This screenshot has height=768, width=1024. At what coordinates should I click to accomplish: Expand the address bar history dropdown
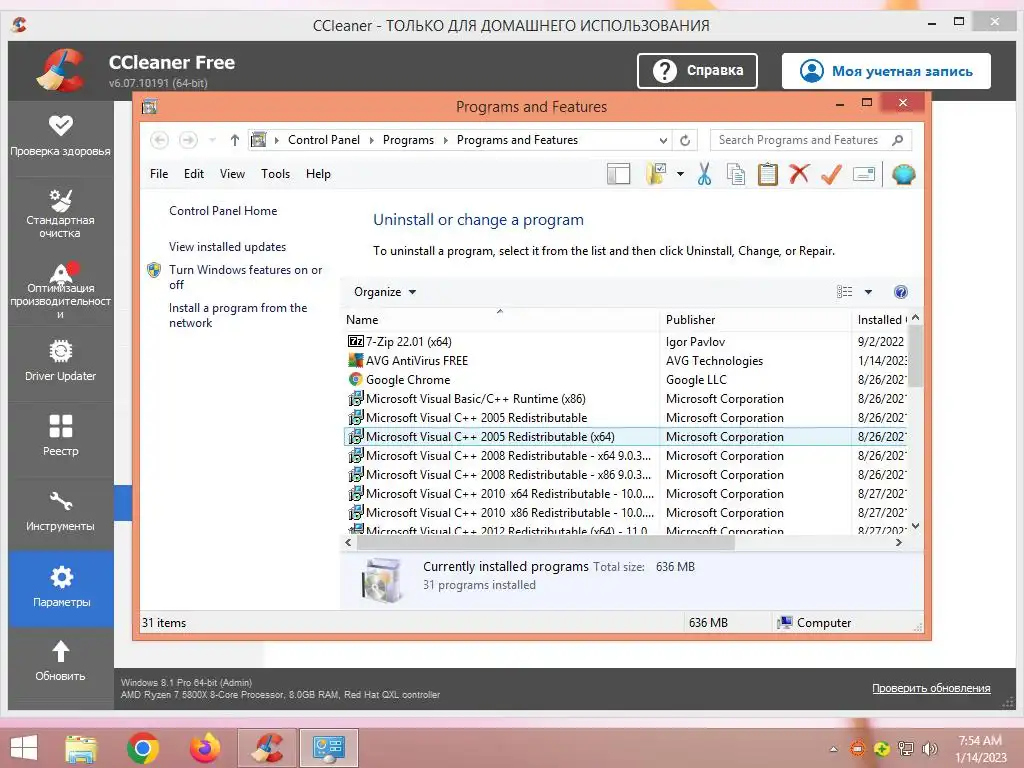pyautogui.click(x=664, y=140)
